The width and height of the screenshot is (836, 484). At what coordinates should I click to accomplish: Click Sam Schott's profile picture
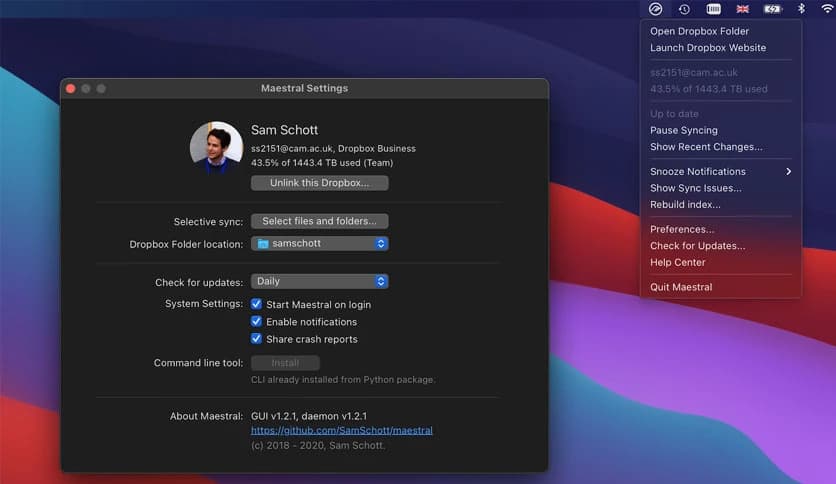click(216, 148)
